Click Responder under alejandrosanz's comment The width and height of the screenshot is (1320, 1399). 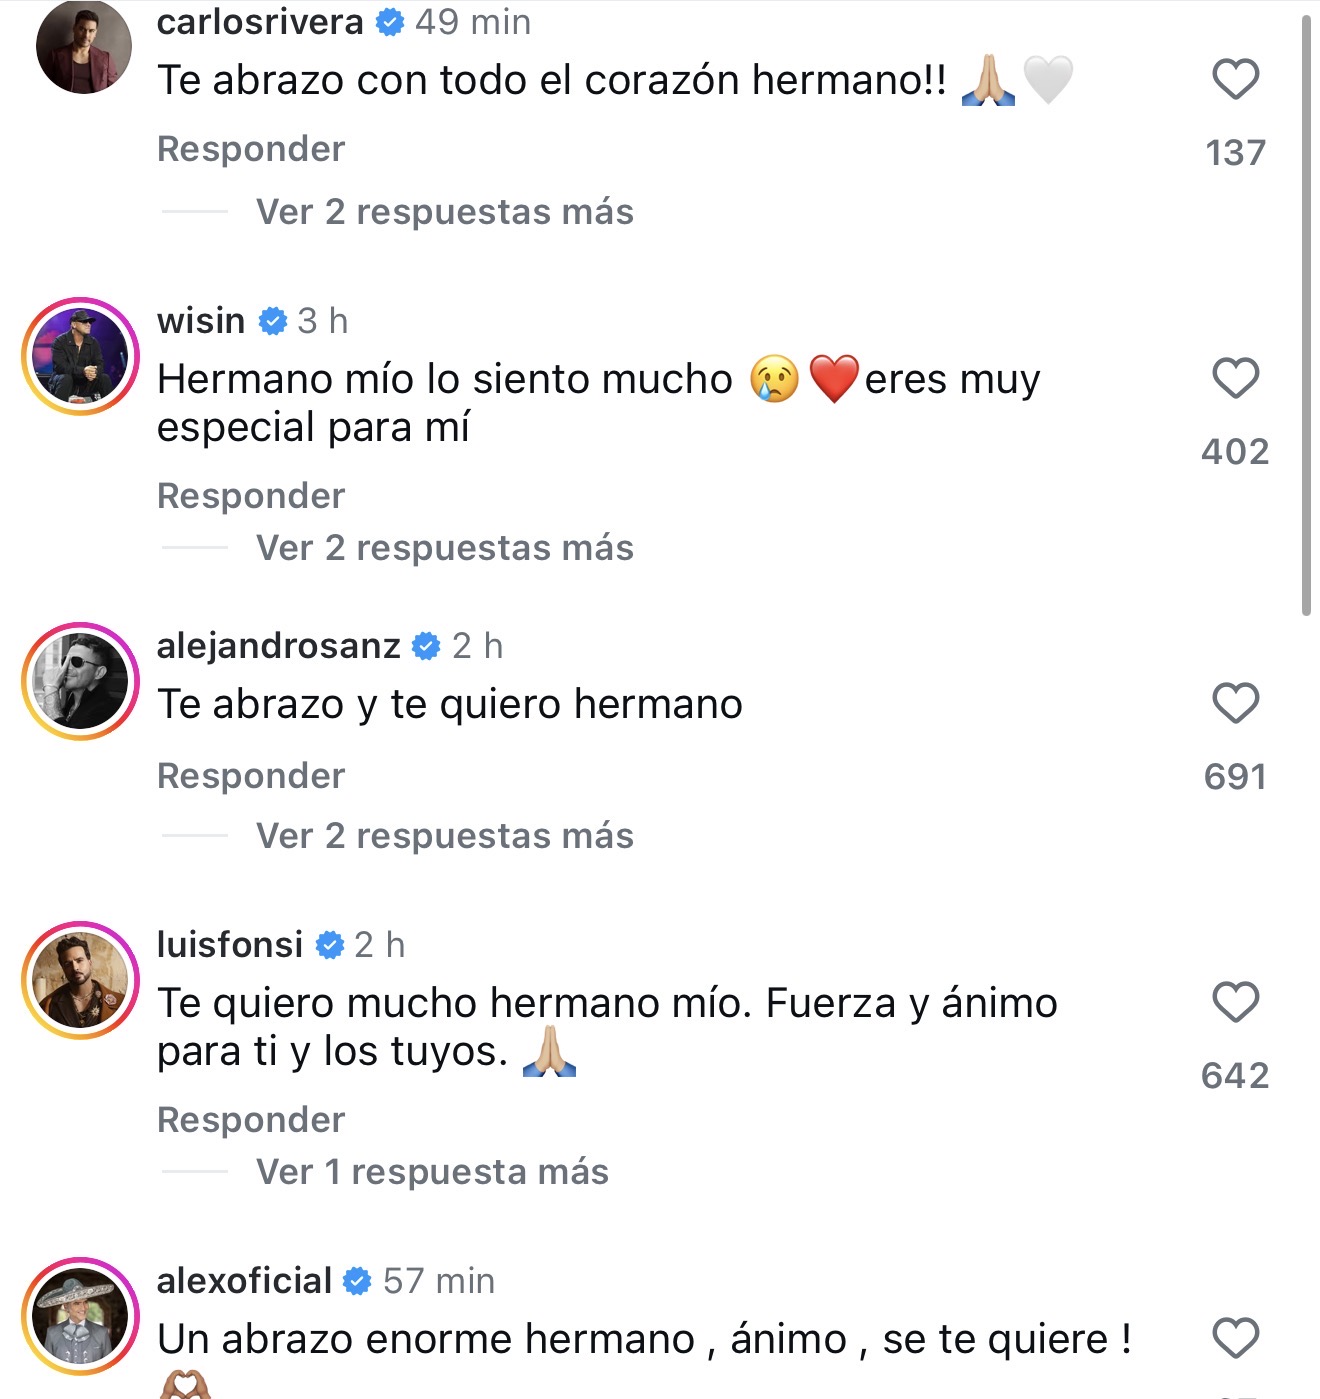coord(251,776)
